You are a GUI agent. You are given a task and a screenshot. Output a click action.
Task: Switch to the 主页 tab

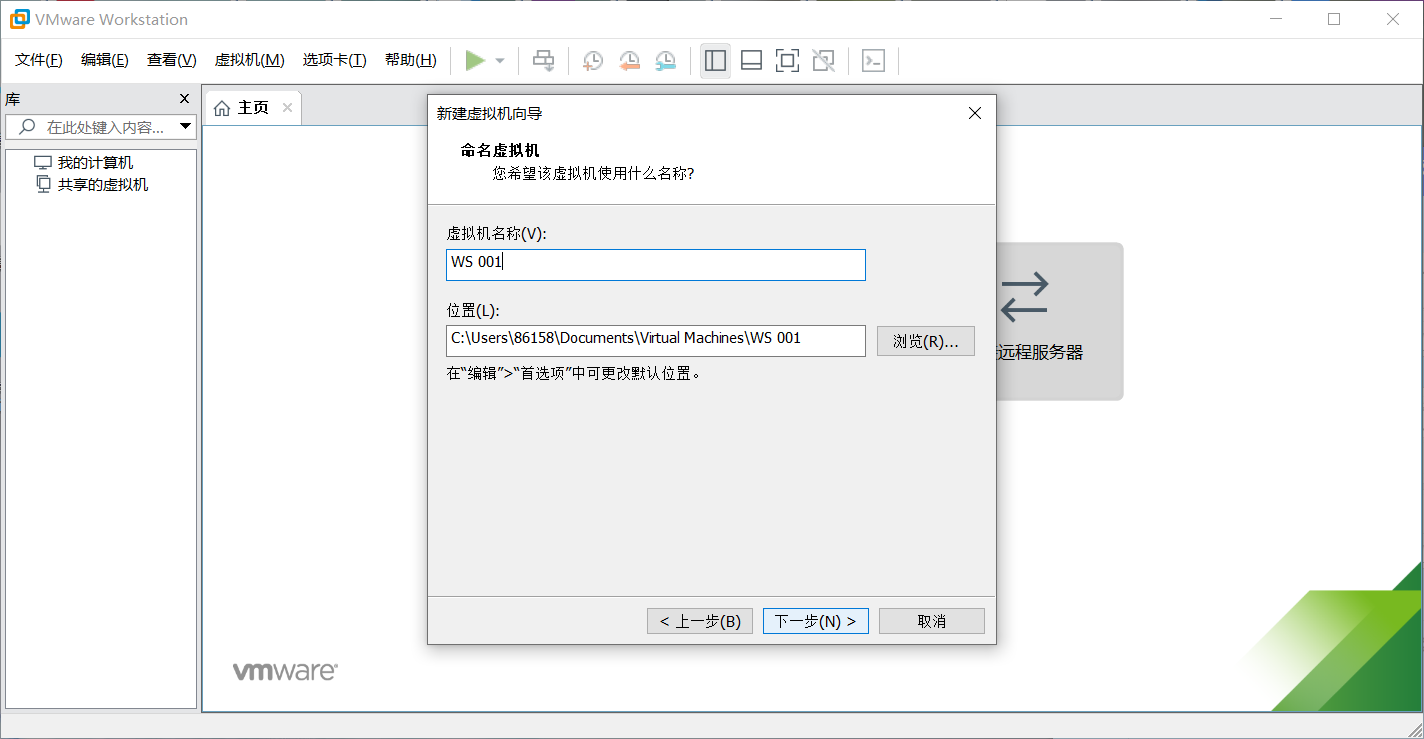[253, 108]
